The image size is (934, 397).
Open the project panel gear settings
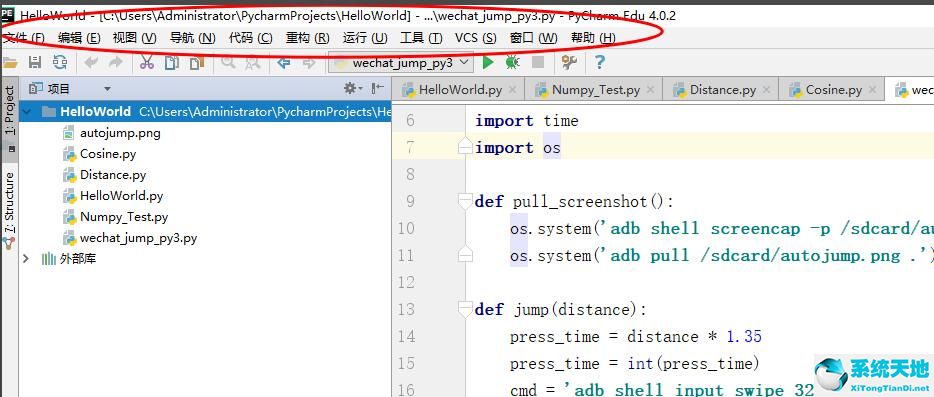[x=351, y=88]
